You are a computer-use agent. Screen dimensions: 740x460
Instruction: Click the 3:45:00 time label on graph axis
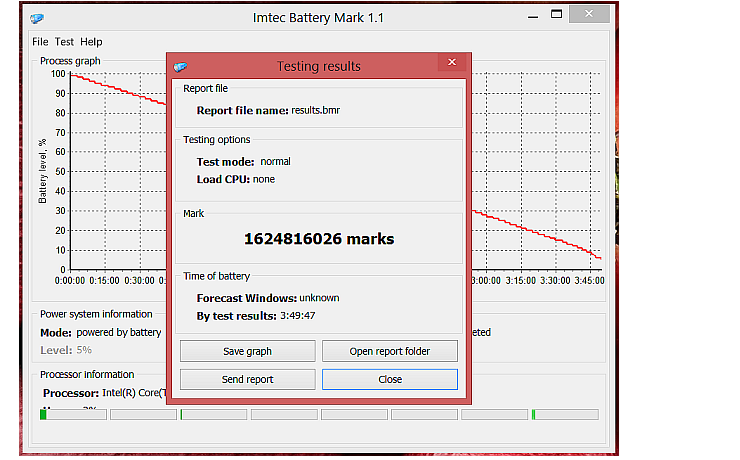589,281
